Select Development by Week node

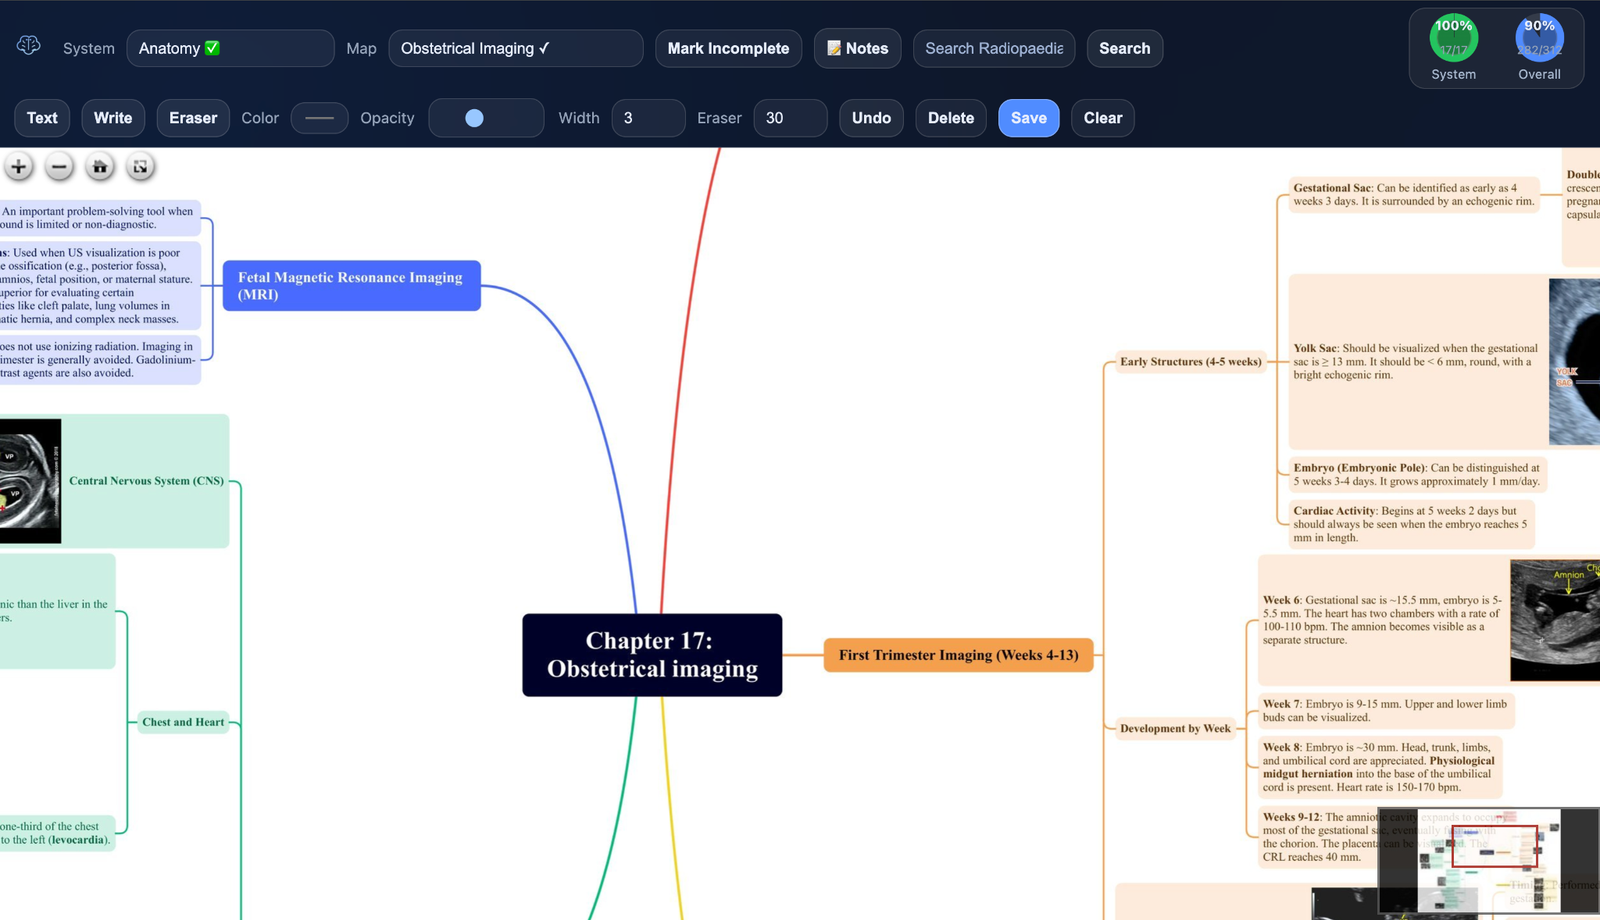tap(1175, 728)
